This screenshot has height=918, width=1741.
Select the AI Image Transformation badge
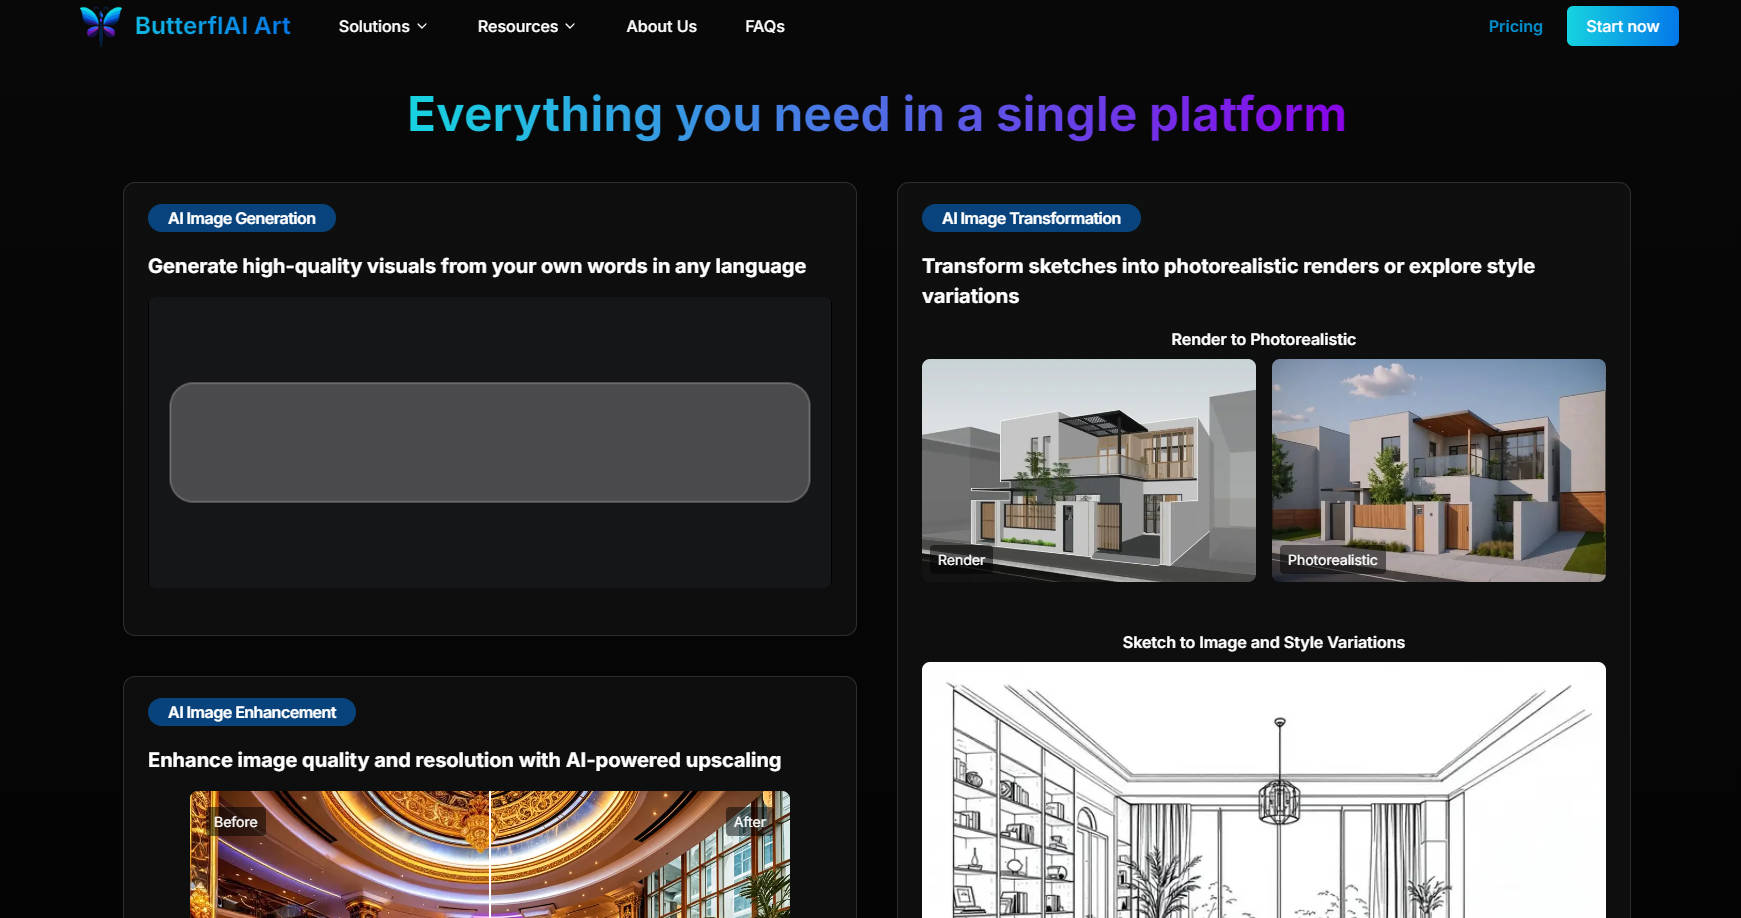[x=1030, y=218]
